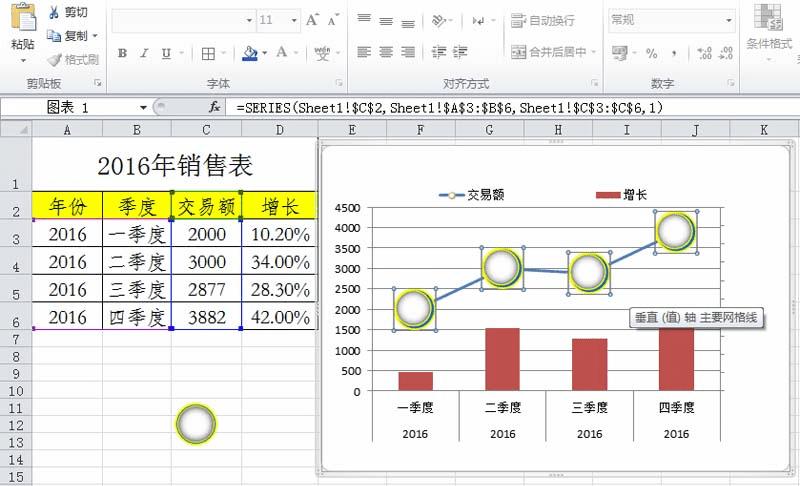The image size is (800, 486).
Task: Click the 4500 vertical axis label
Action: pos(348,208)
